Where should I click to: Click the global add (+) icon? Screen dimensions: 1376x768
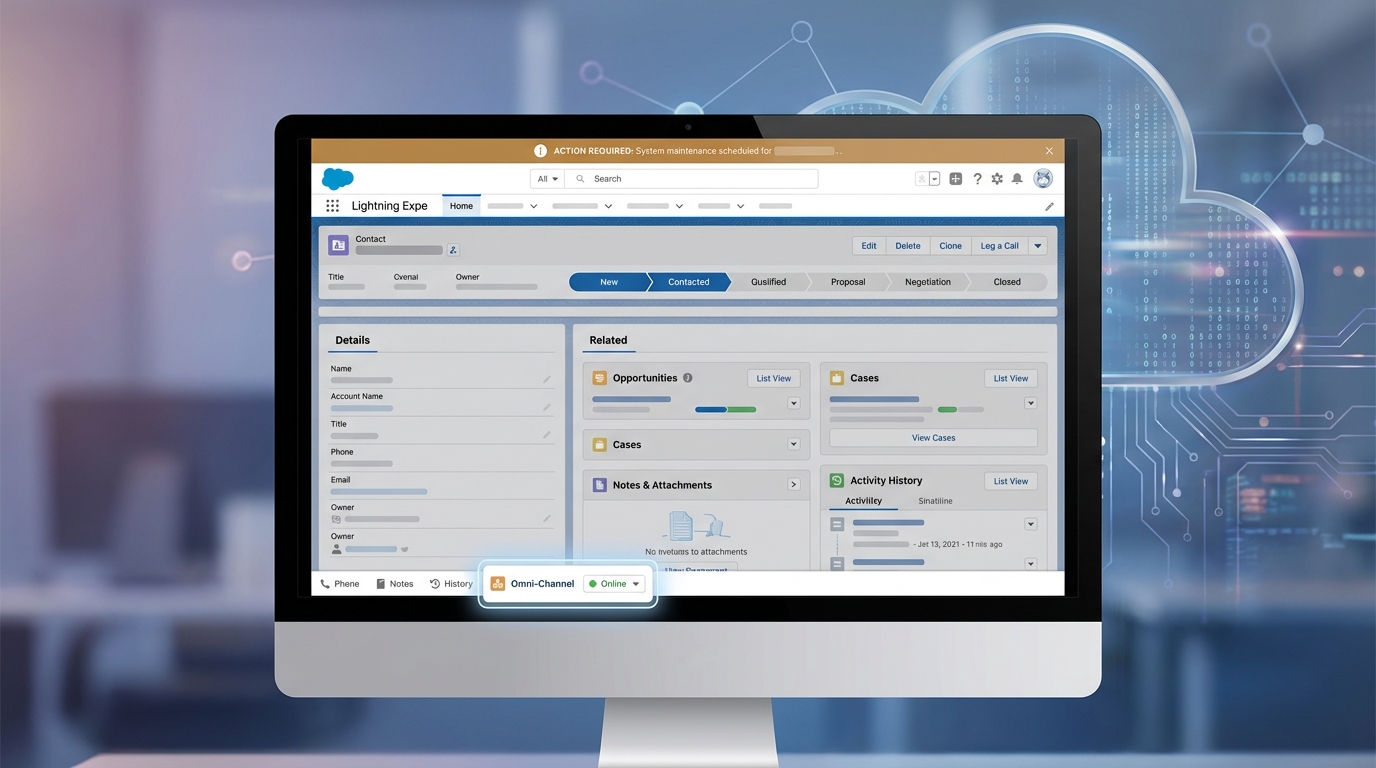coord(955,178)
